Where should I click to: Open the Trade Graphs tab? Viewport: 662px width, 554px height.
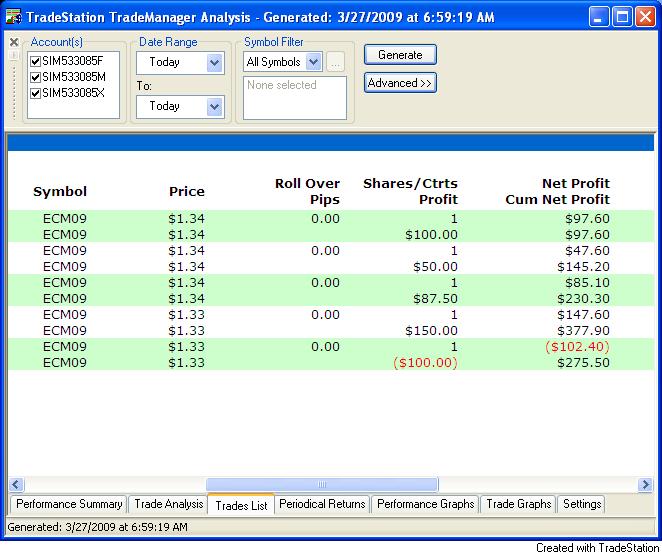(518, 504)
